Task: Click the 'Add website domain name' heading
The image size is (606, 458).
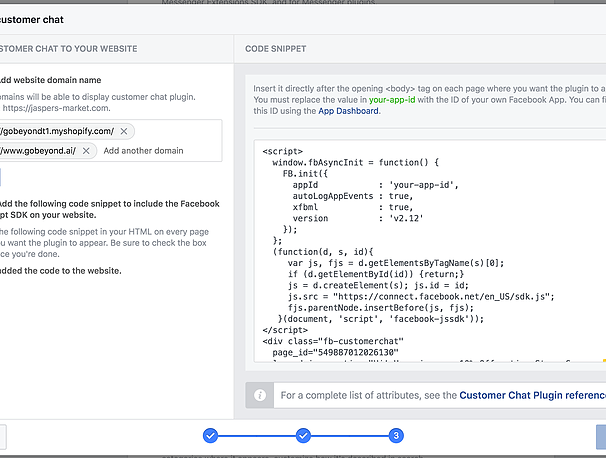Action: pyautogui.click(x=51, y=80)
